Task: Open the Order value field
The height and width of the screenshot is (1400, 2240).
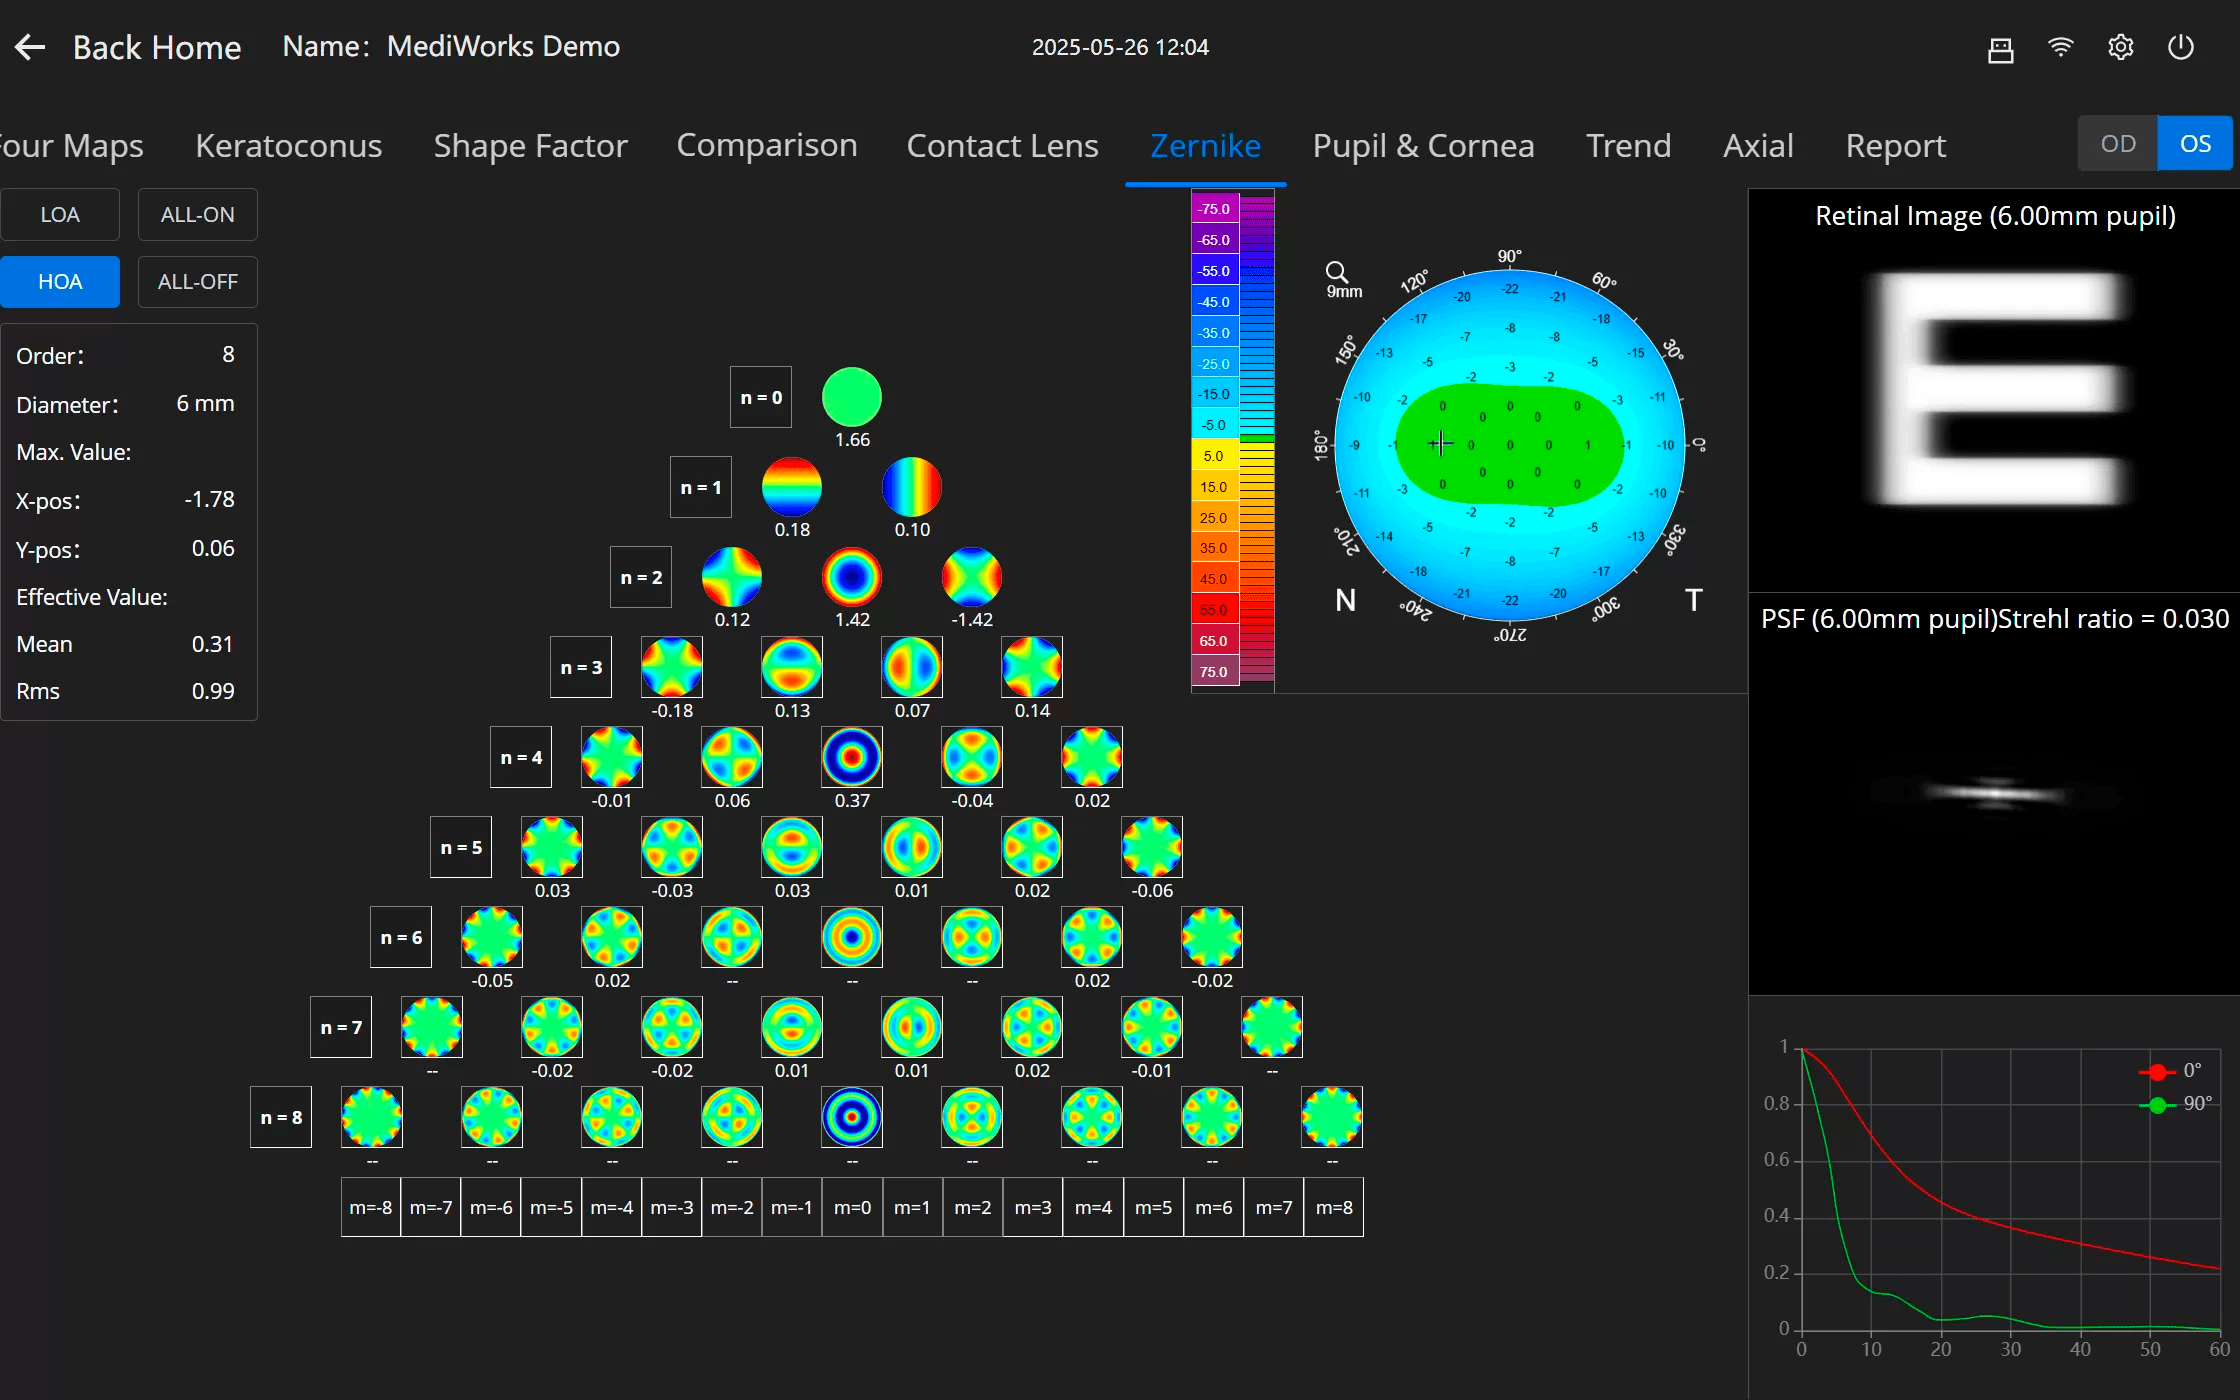Action: point(227,355)
